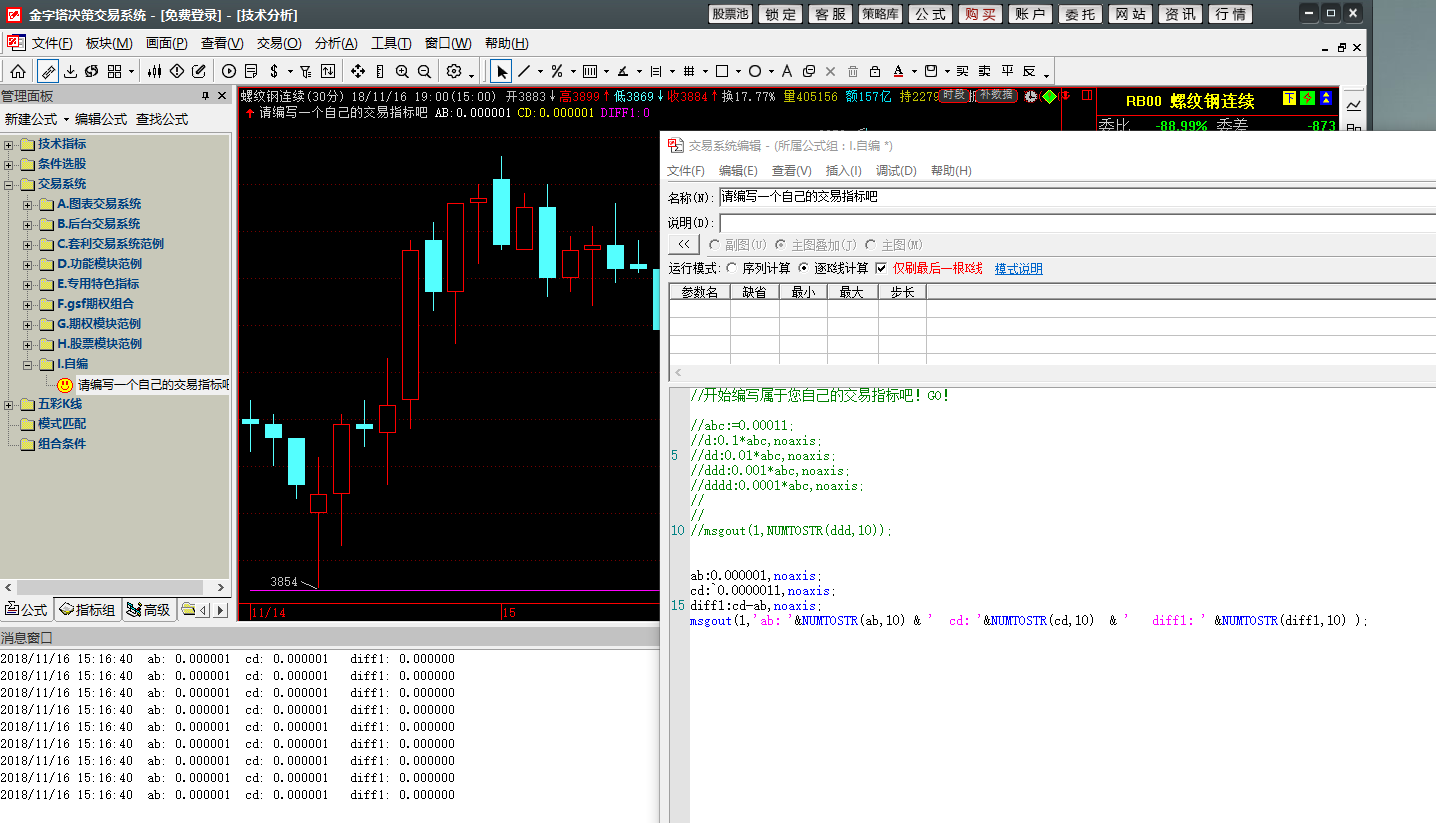Screen dimensions: 1436x823
Task: Select 副图 radio option
Action: tap(714, 245)
